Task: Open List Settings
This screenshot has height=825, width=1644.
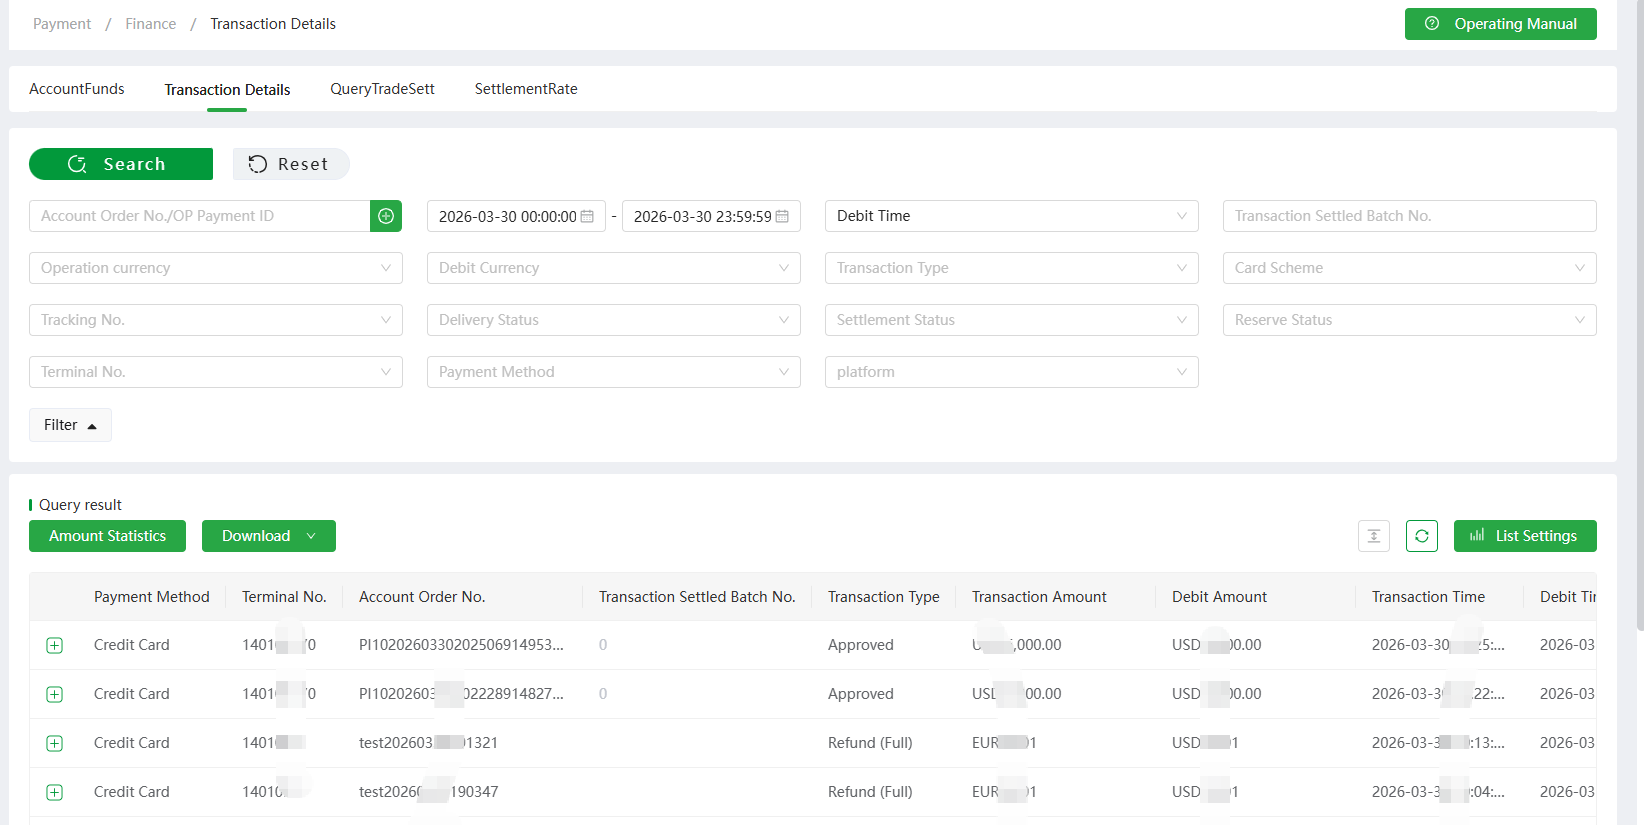Action: pos(1525,536)
